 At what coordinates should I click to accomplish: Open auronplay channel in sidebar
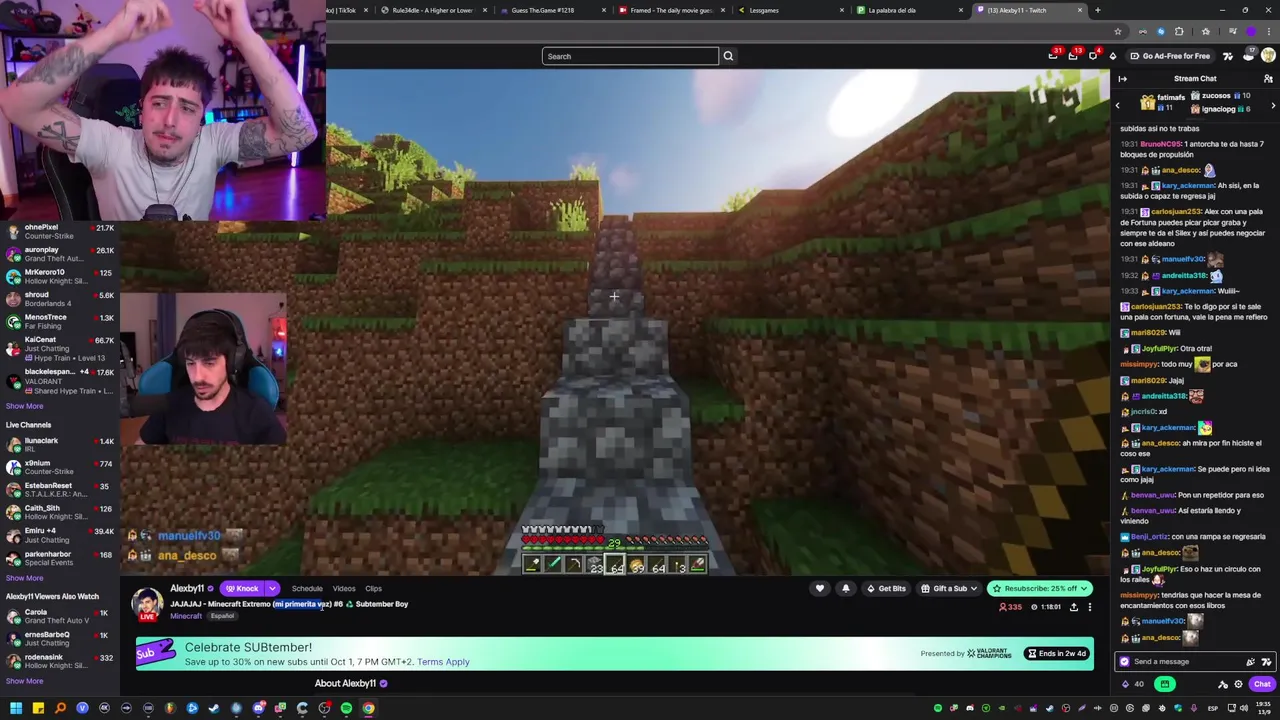pyautogui.click(x=60, y=254)
